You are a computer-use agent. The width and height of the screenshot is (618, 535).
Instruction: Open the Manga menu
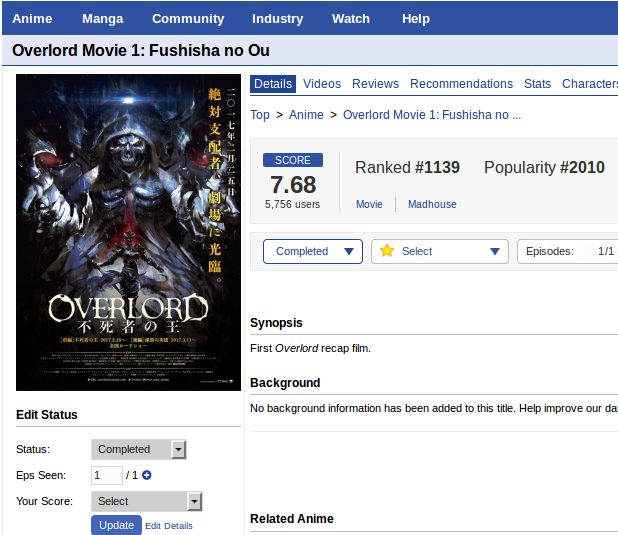pos(102,19)
